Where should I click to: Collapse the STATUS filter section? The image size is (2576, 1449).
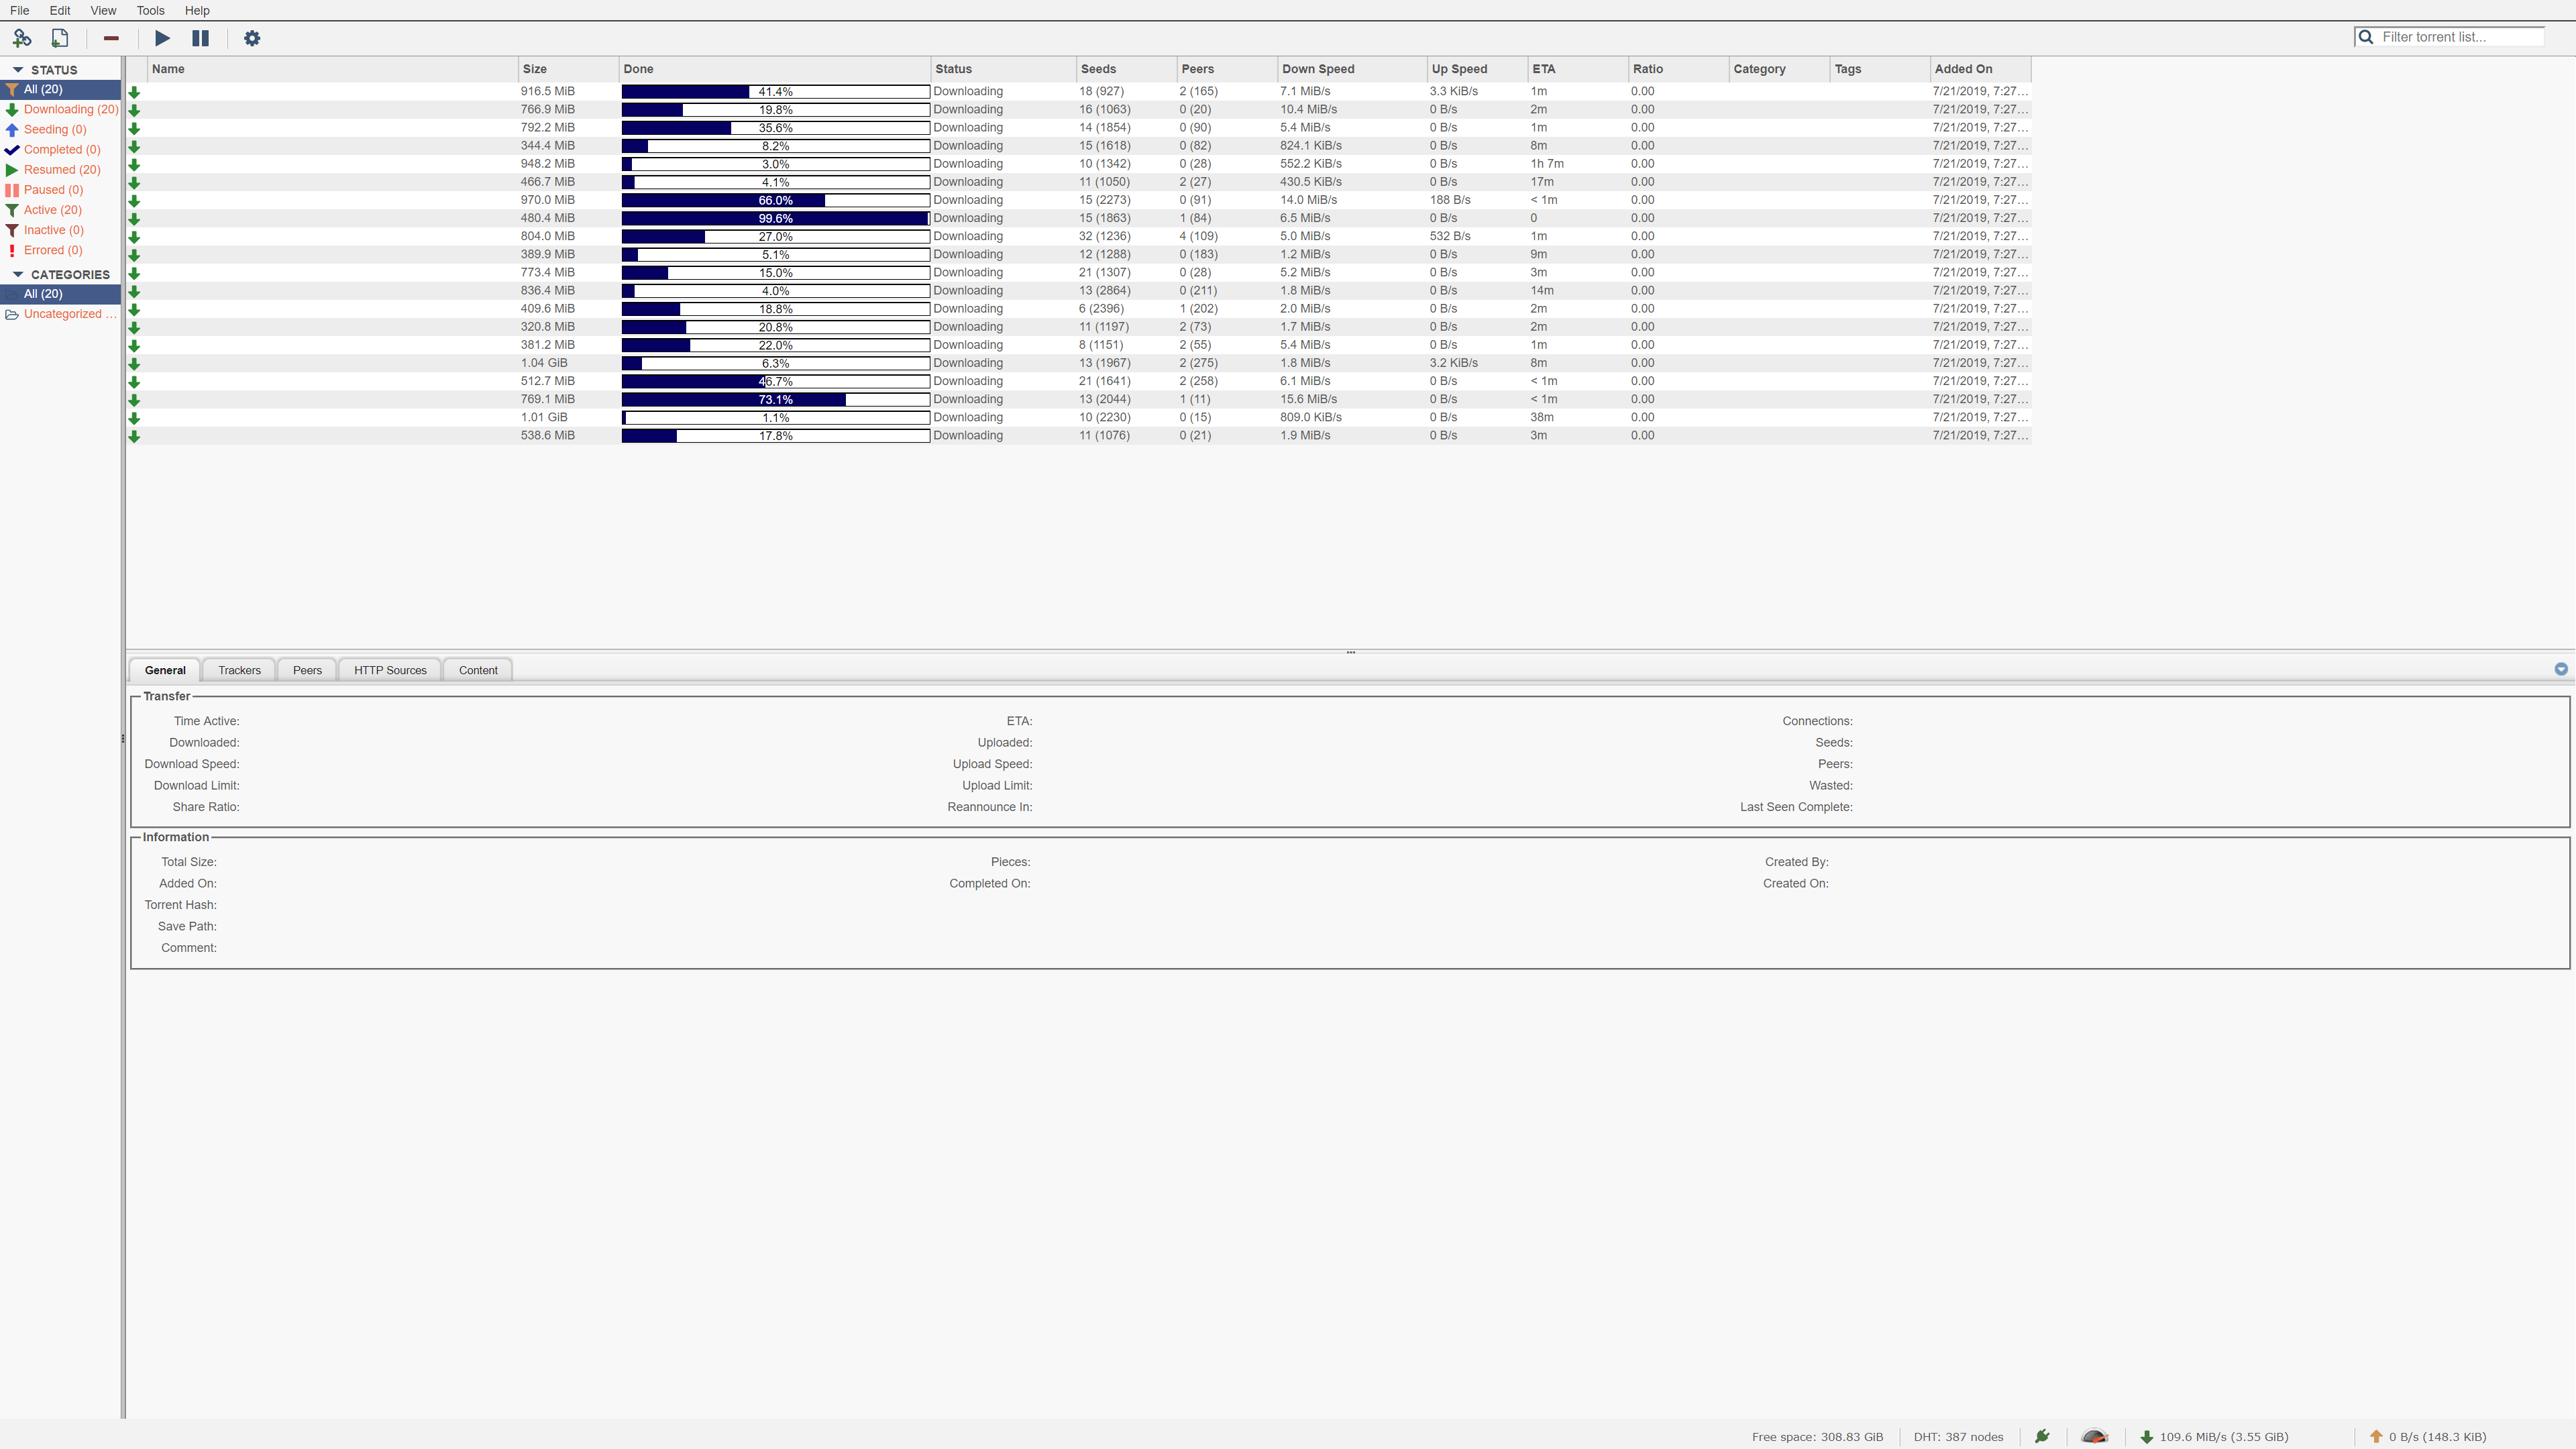(18, 70)
